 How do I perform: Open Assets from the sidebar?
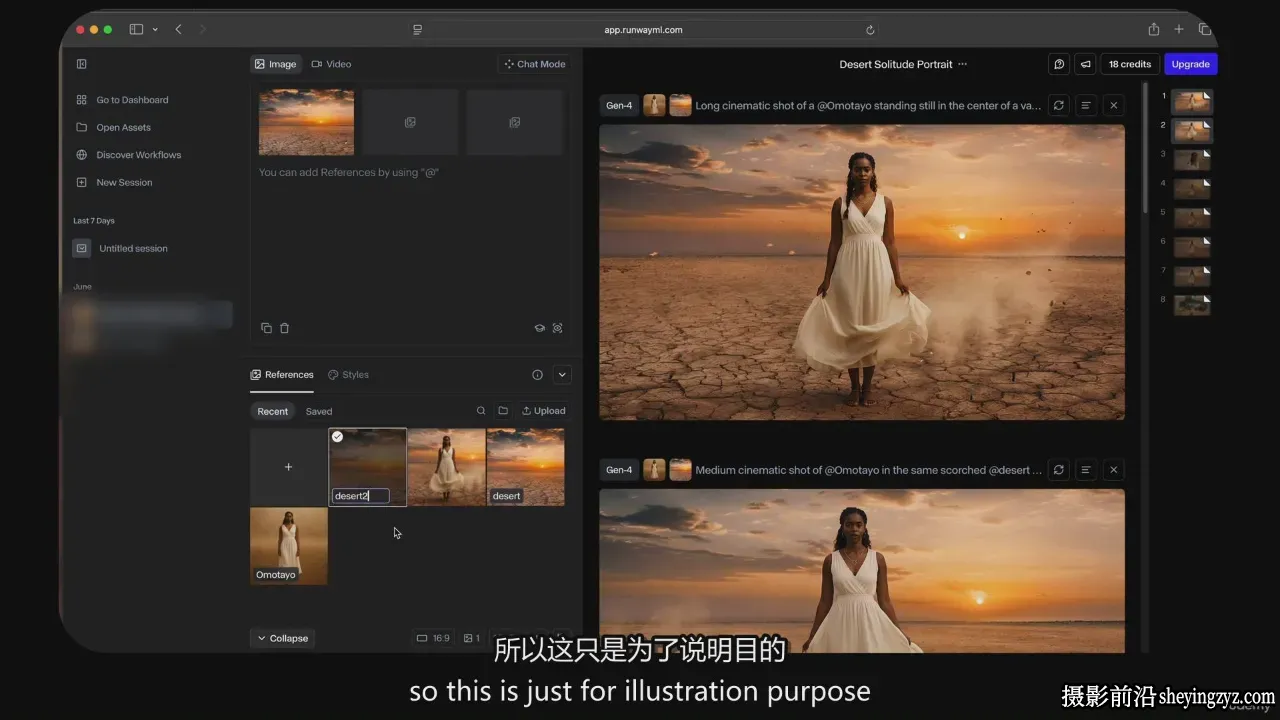click(113, 127)
